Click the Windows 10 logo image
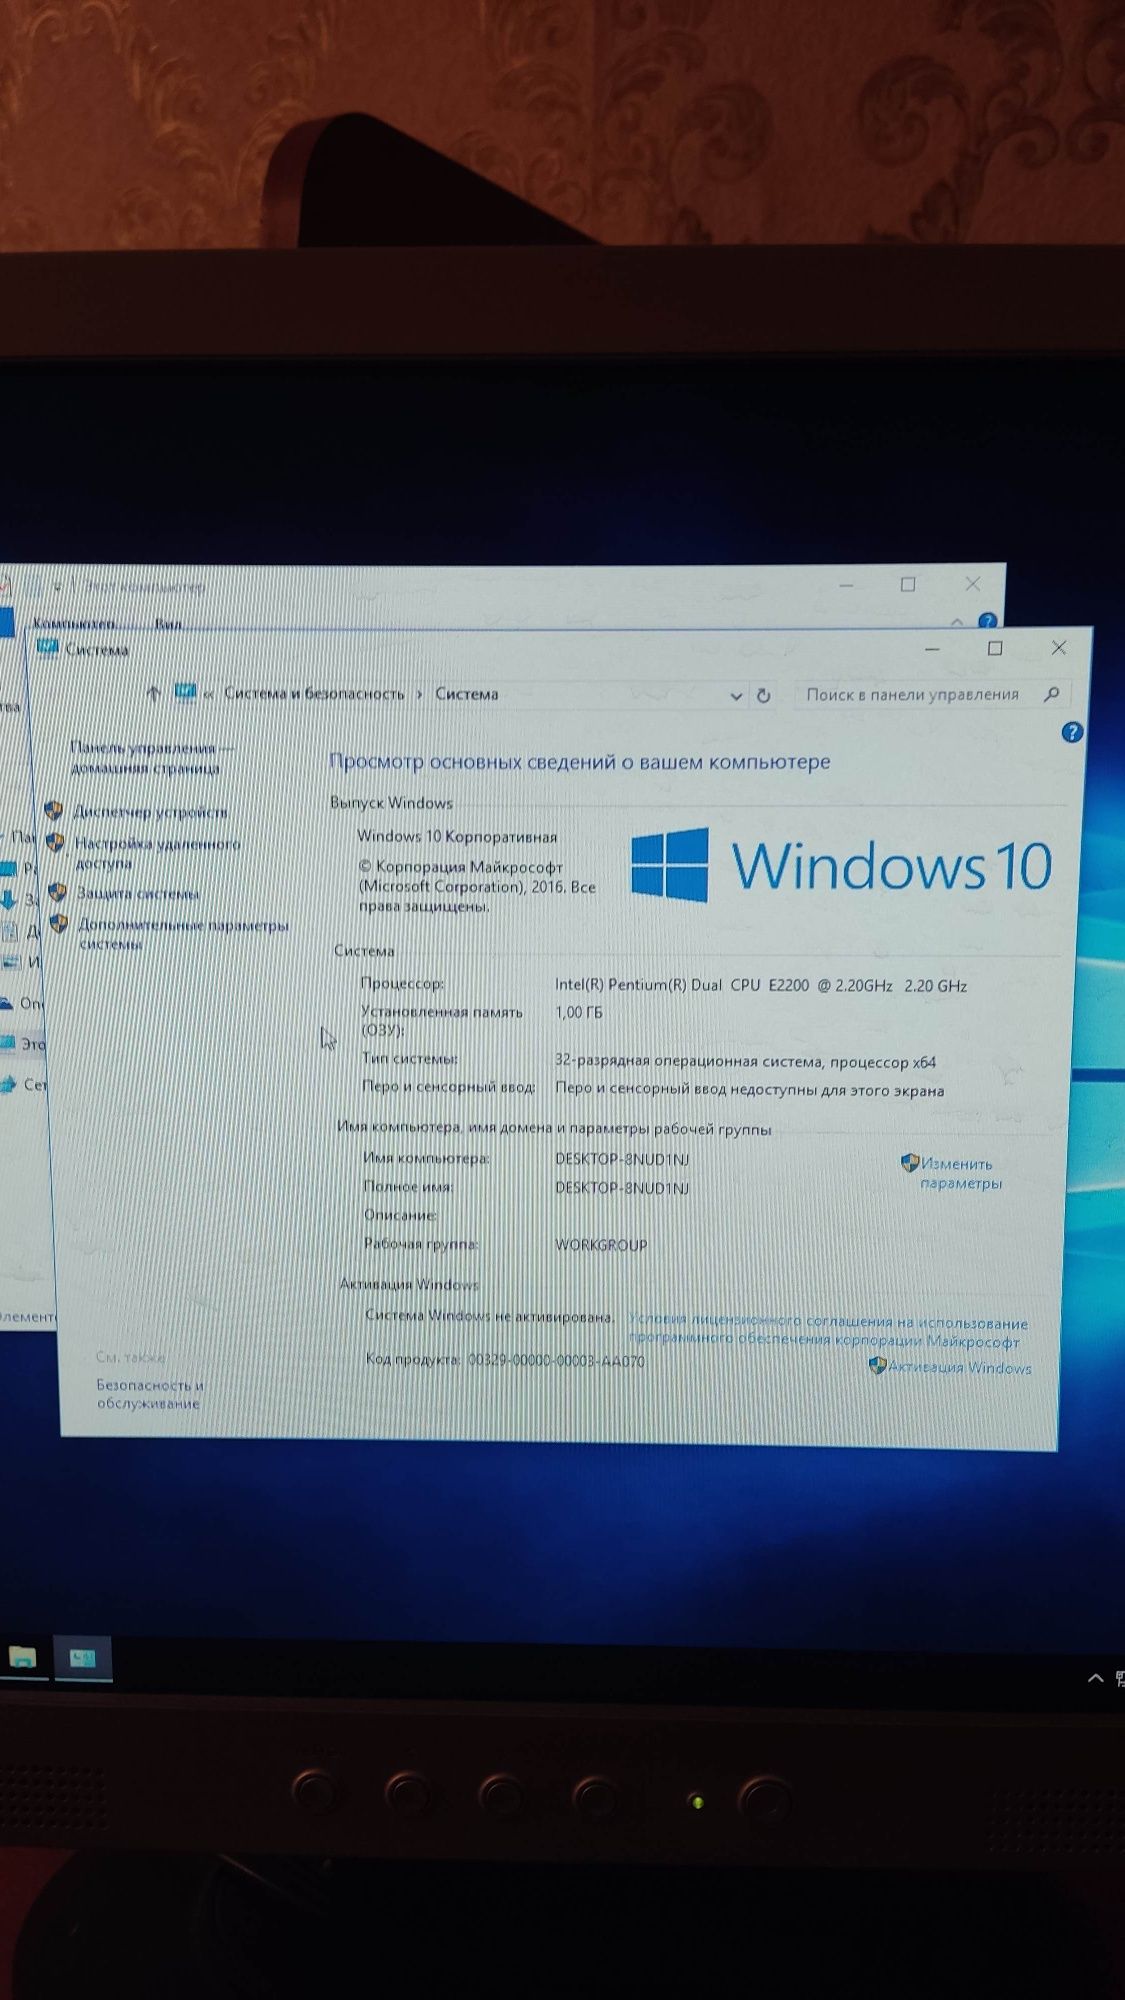This screenshot has width=1125, height=2000. click(x=841, y=865)
